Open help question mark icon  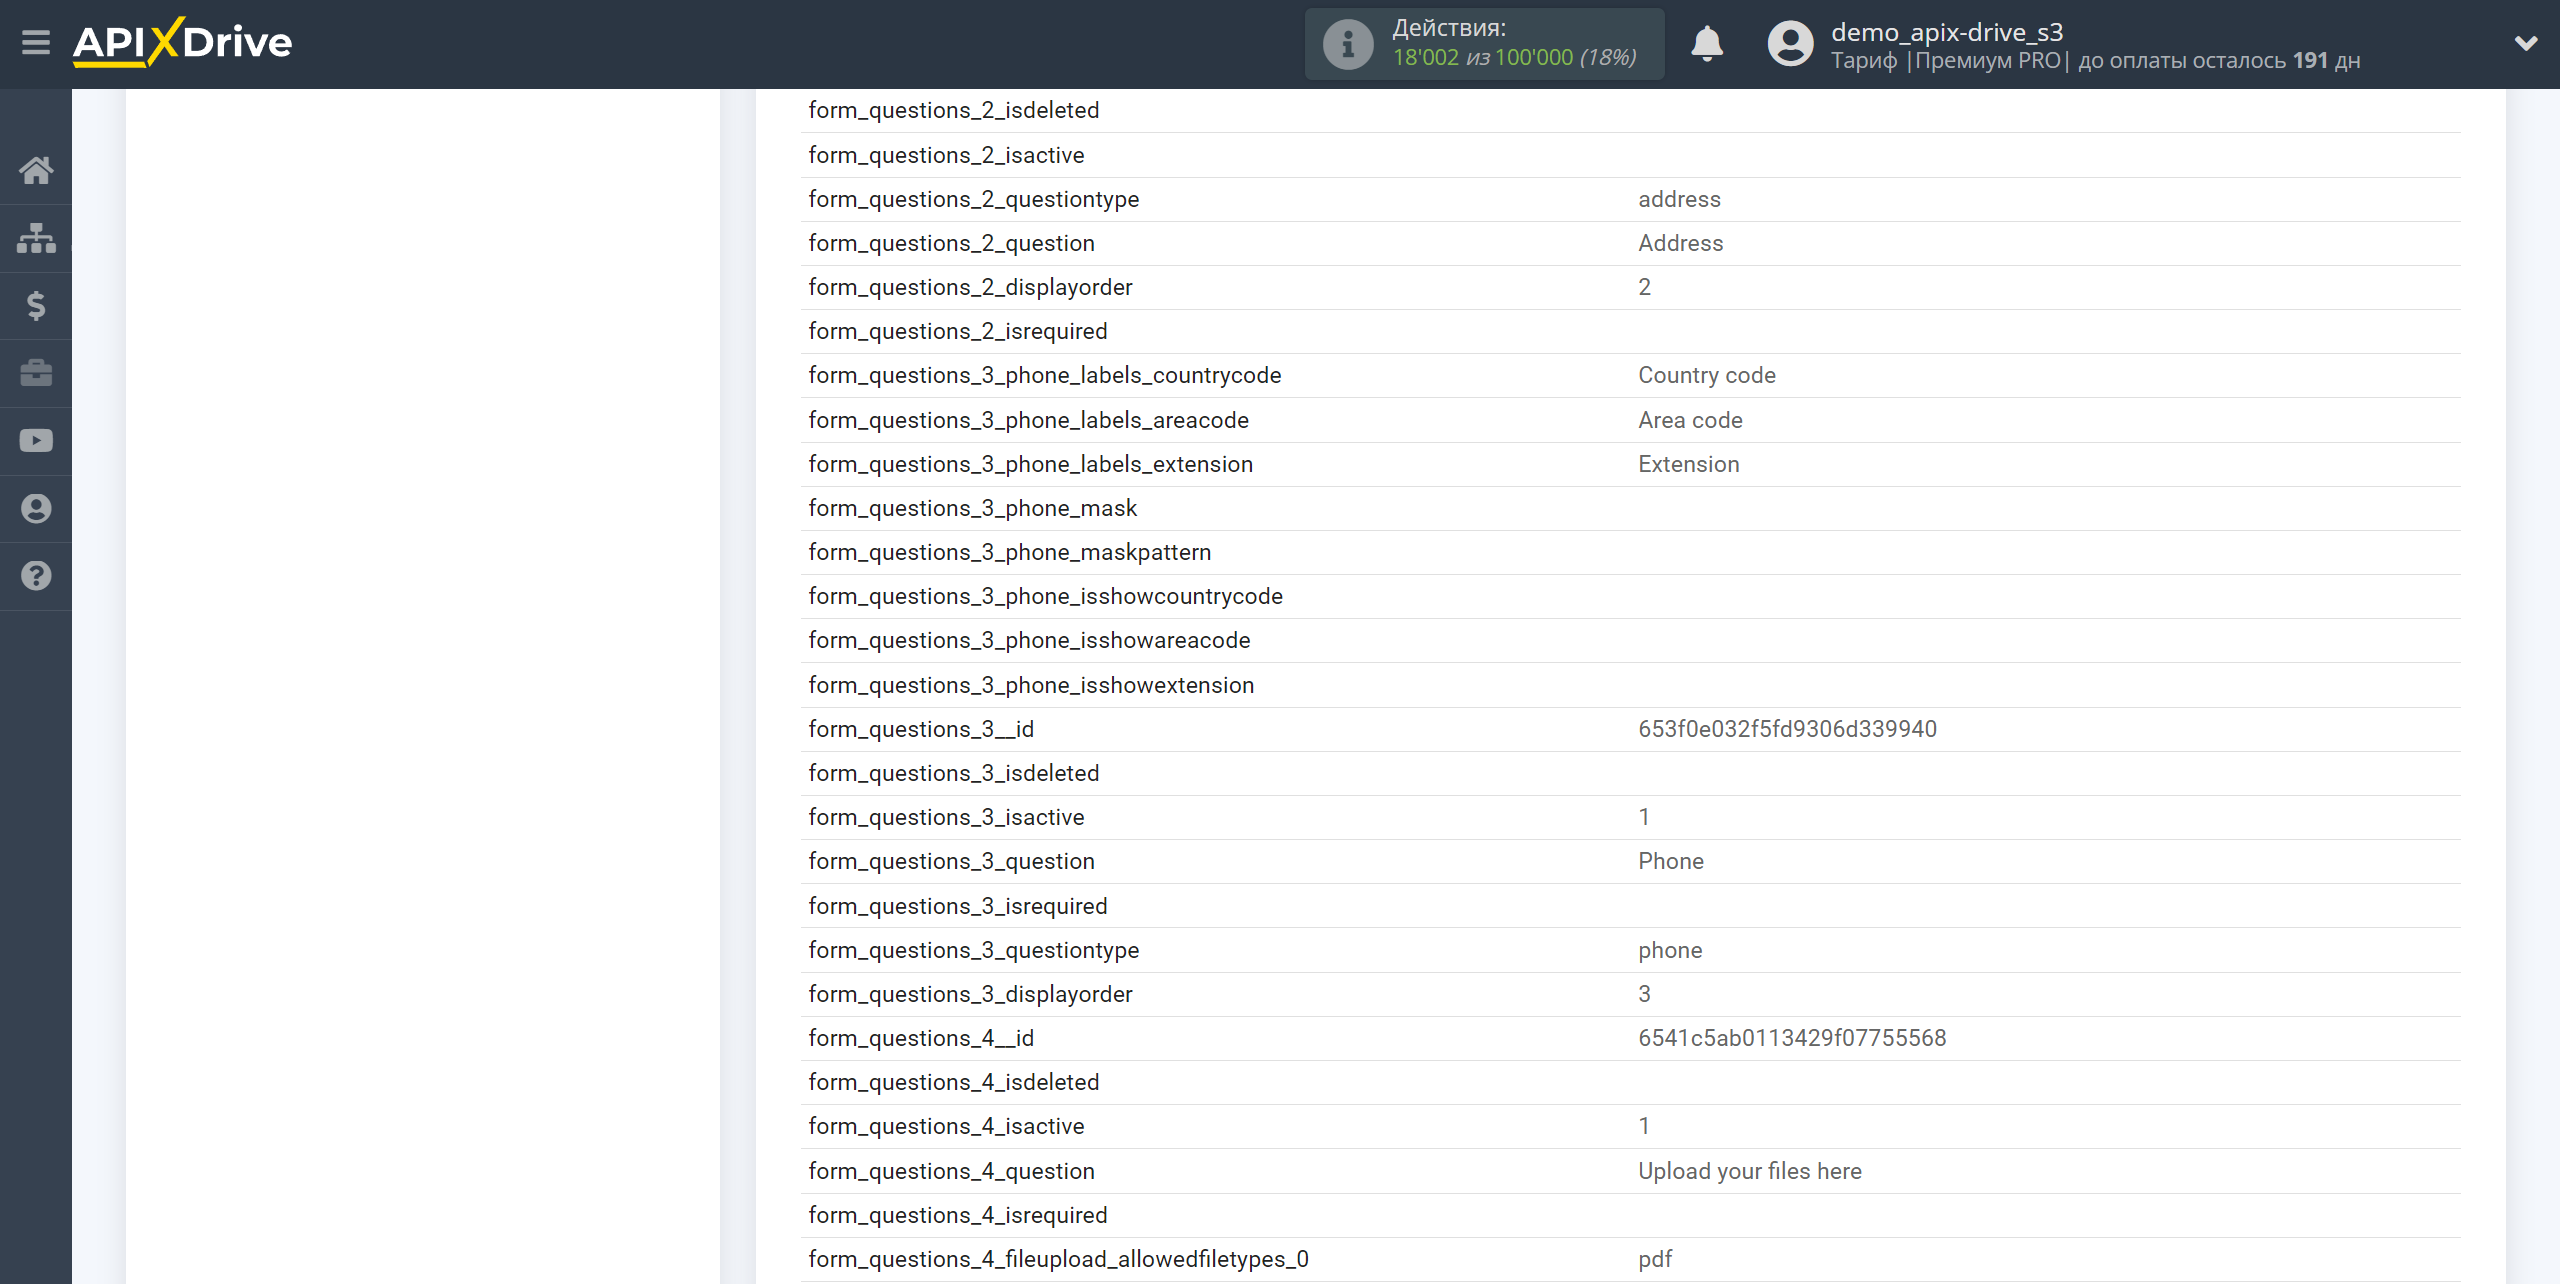[36, 576]
